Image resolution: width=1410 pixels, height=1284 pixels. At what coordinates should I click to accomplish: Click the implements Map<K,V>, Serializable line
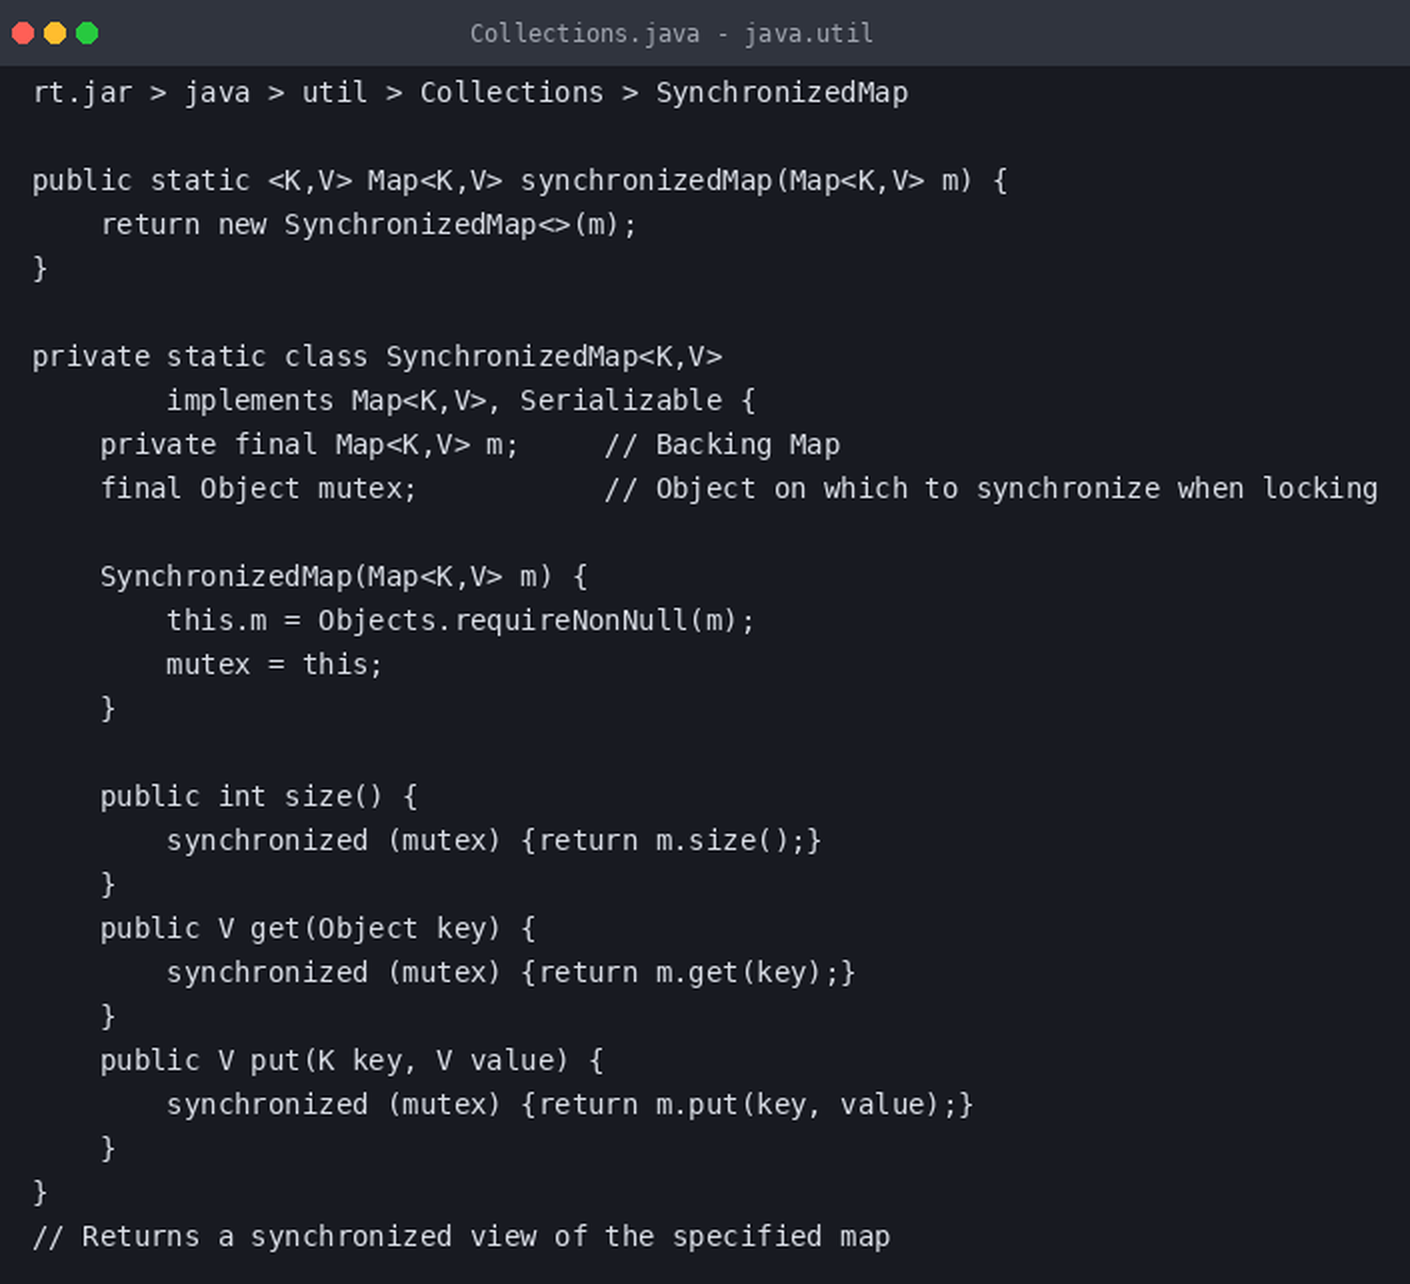pos(461,401)
